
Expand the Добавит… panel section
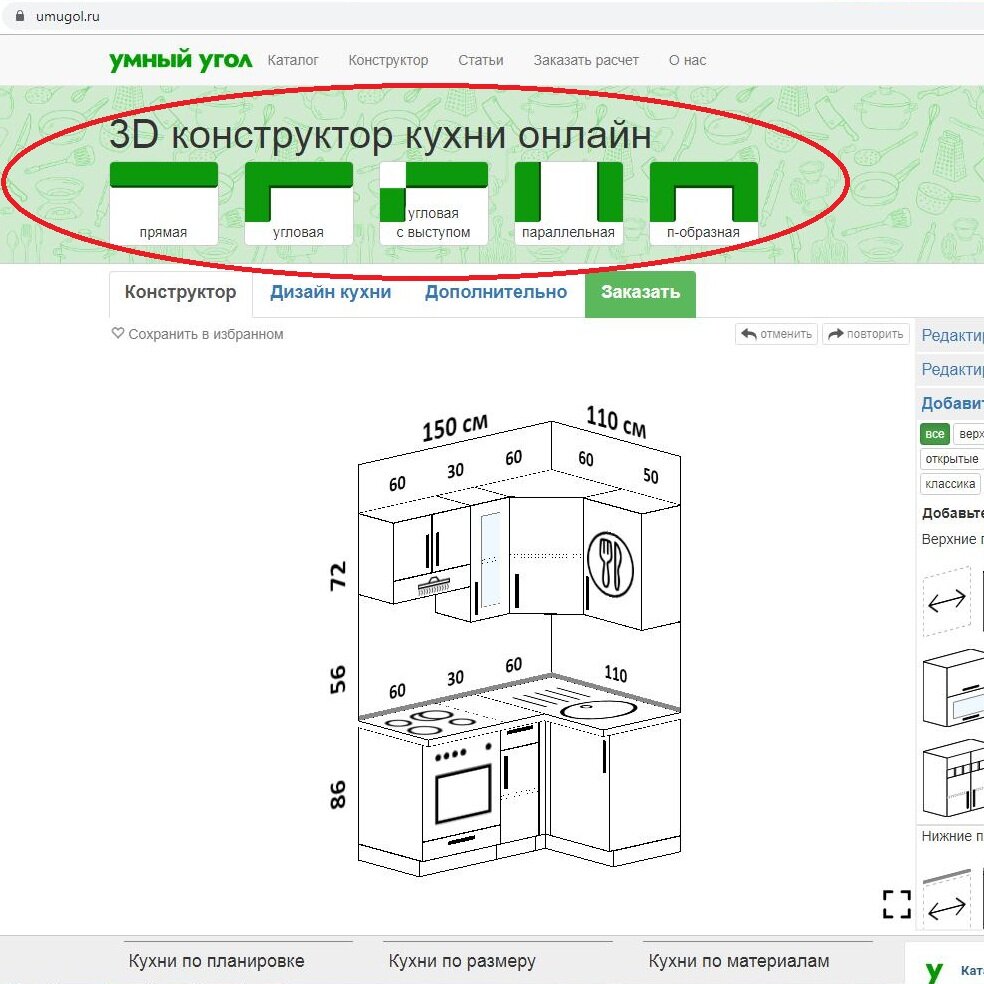(x=950, y=404)
